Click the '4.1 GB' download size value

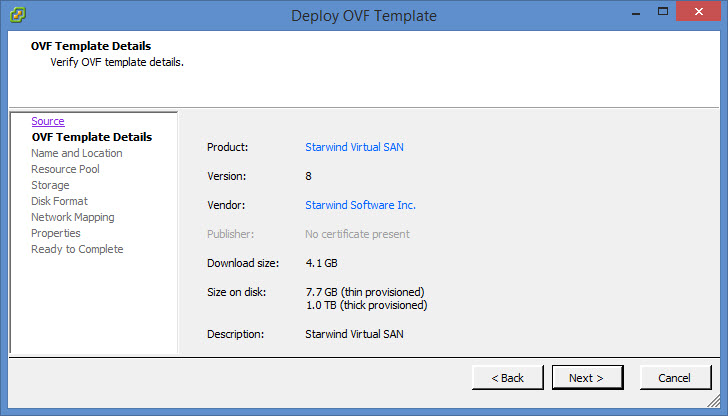tap(321, 263)
